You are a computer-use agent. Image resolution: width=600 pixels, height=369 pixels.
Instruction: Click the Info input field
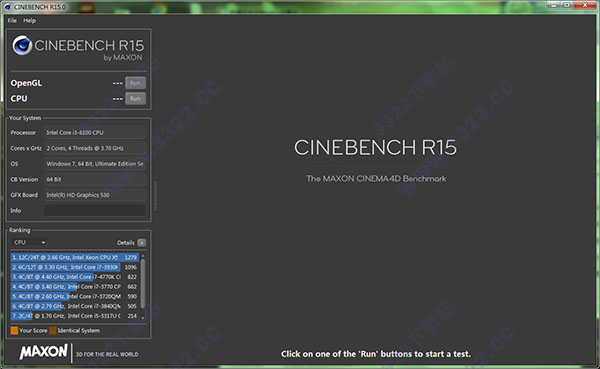pyautogui.click(x=95, y=211)
